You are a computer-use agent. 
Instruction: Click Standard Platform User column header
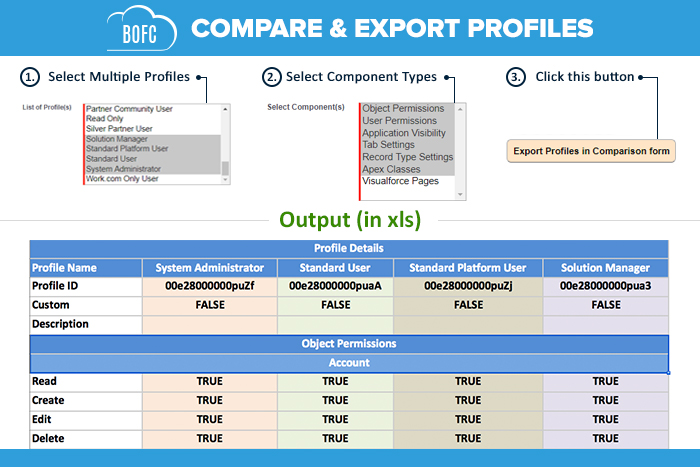[x=468, y=268]
